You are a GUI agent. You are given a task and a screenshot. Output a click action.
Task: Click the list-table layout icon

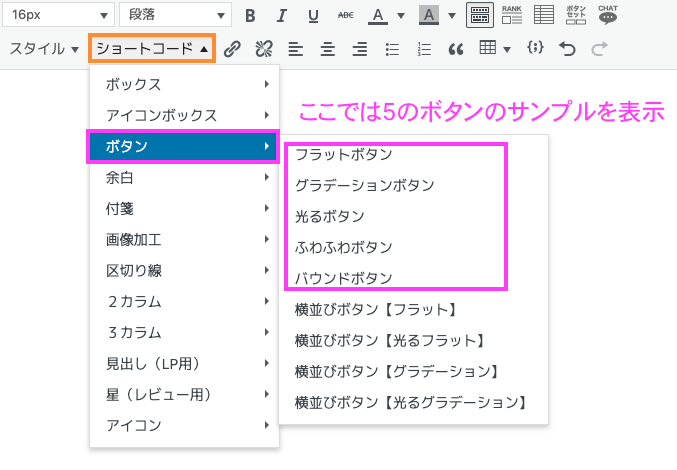click(544, 15)
